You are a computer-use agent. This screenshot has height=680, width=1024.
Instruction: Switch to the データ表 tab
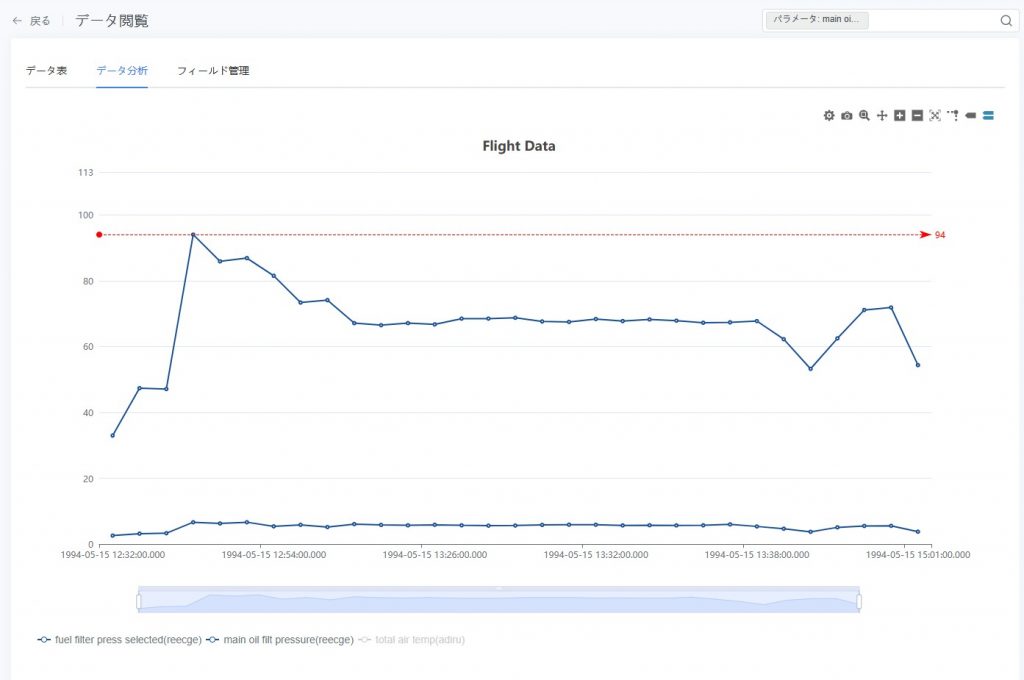[x=46, y=71]
